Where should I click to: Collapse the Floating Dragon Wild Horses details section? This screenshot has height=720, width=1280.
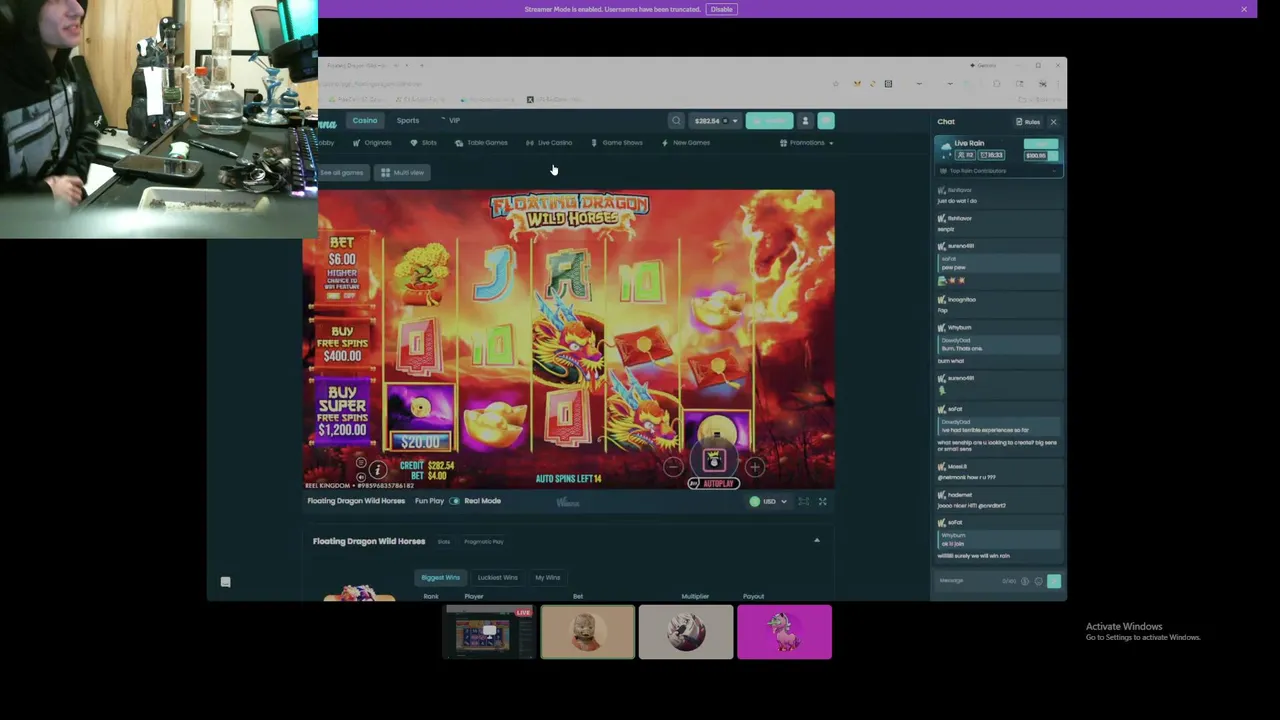click(x=817, y=541)
